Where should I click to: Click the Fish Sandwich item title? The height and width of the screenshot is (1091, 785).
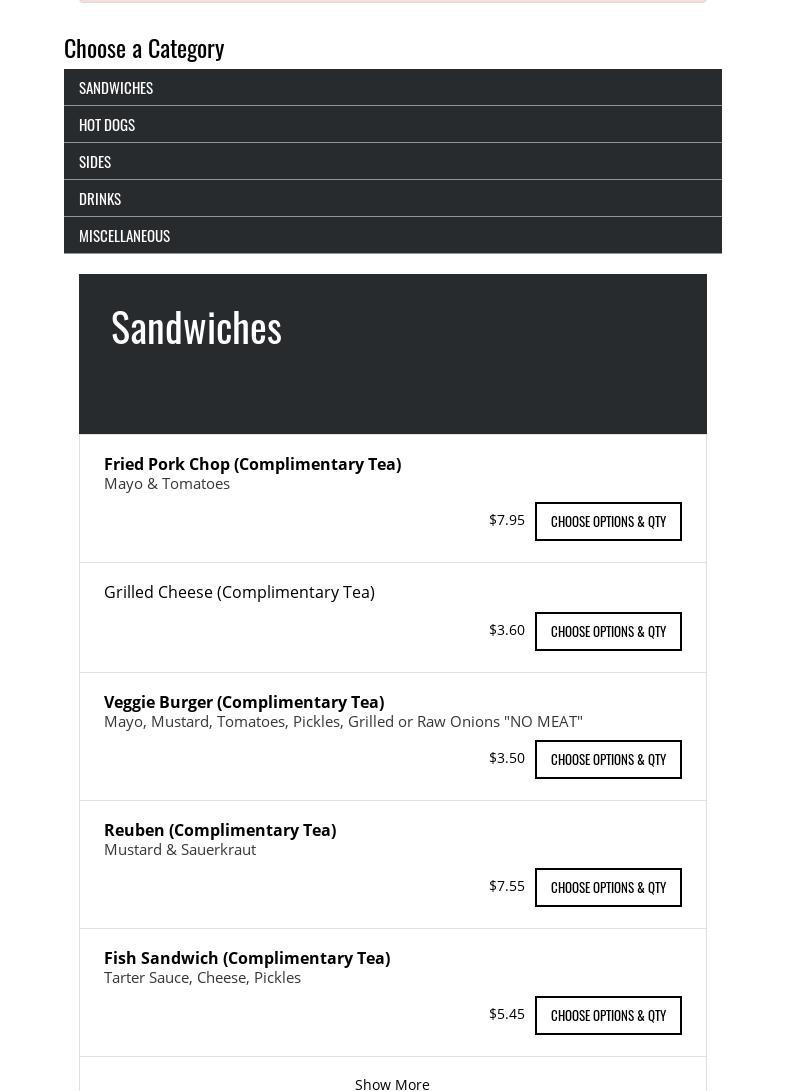(x=247, y=958)
